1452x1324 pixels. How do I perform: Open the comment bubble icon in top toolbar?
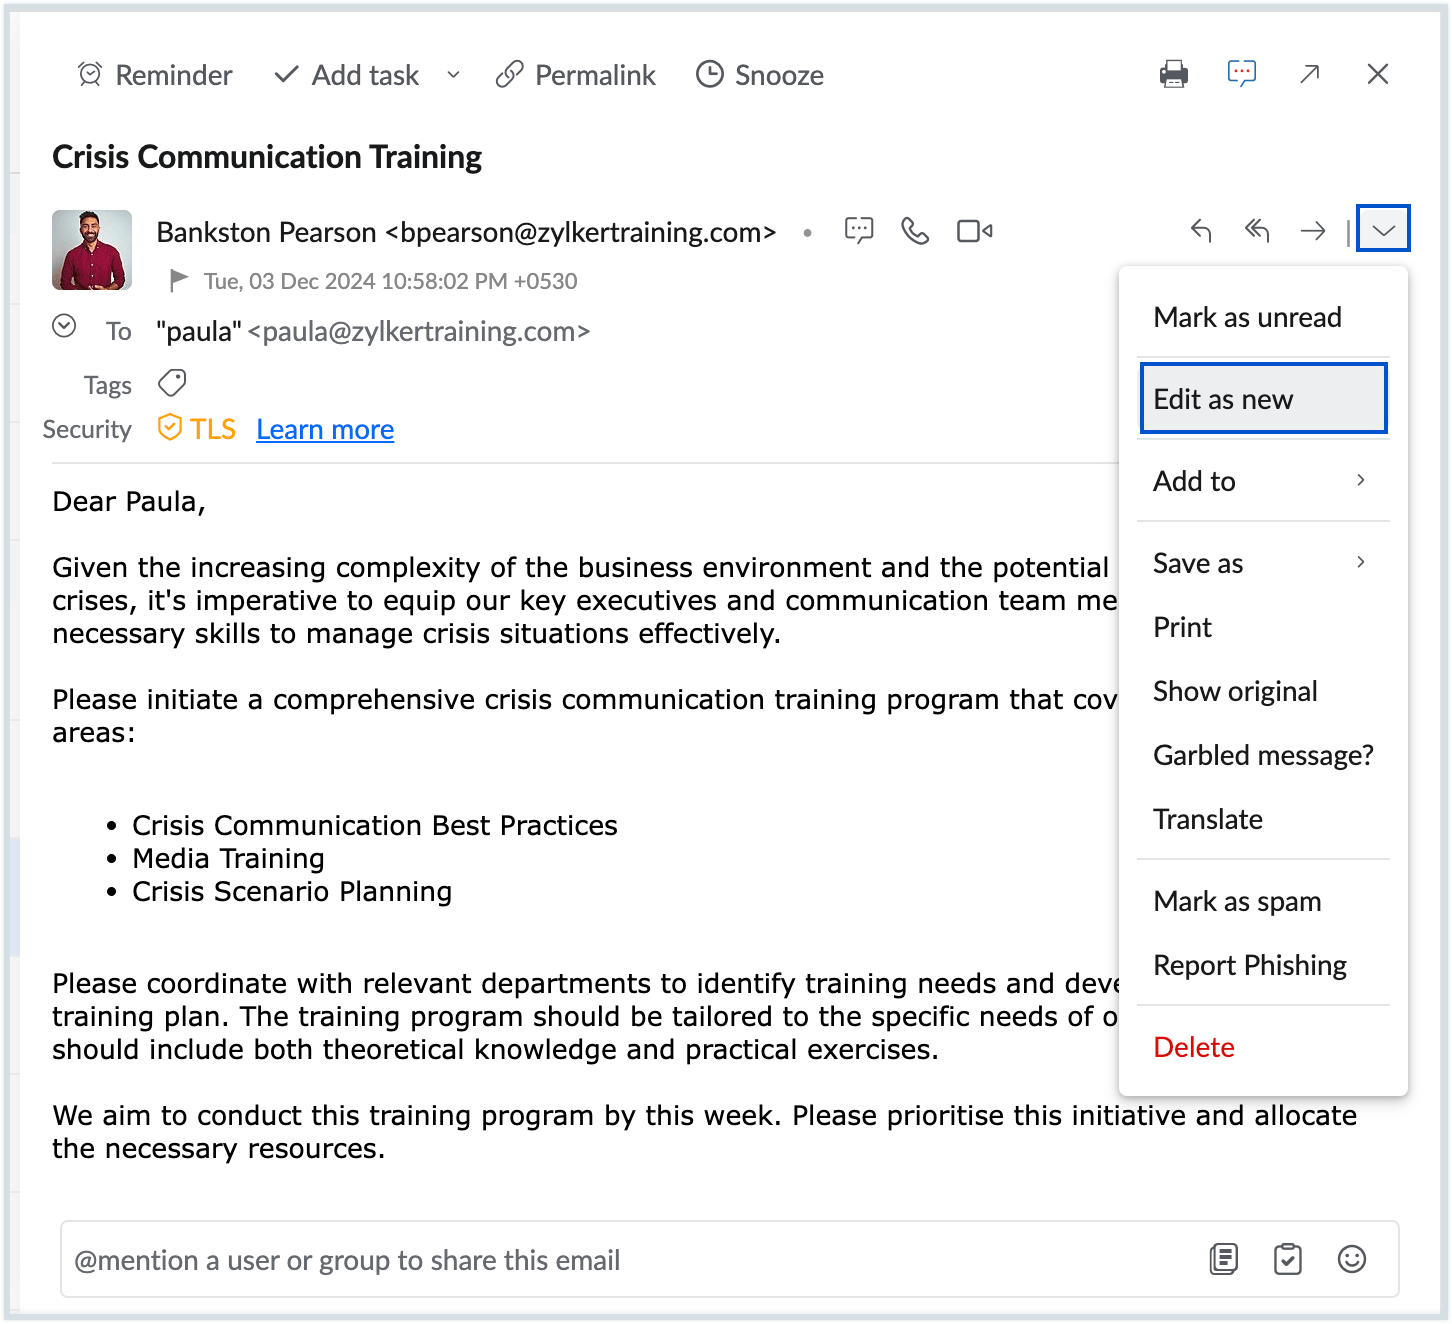pyautogui.click(x=1242, y=74)
